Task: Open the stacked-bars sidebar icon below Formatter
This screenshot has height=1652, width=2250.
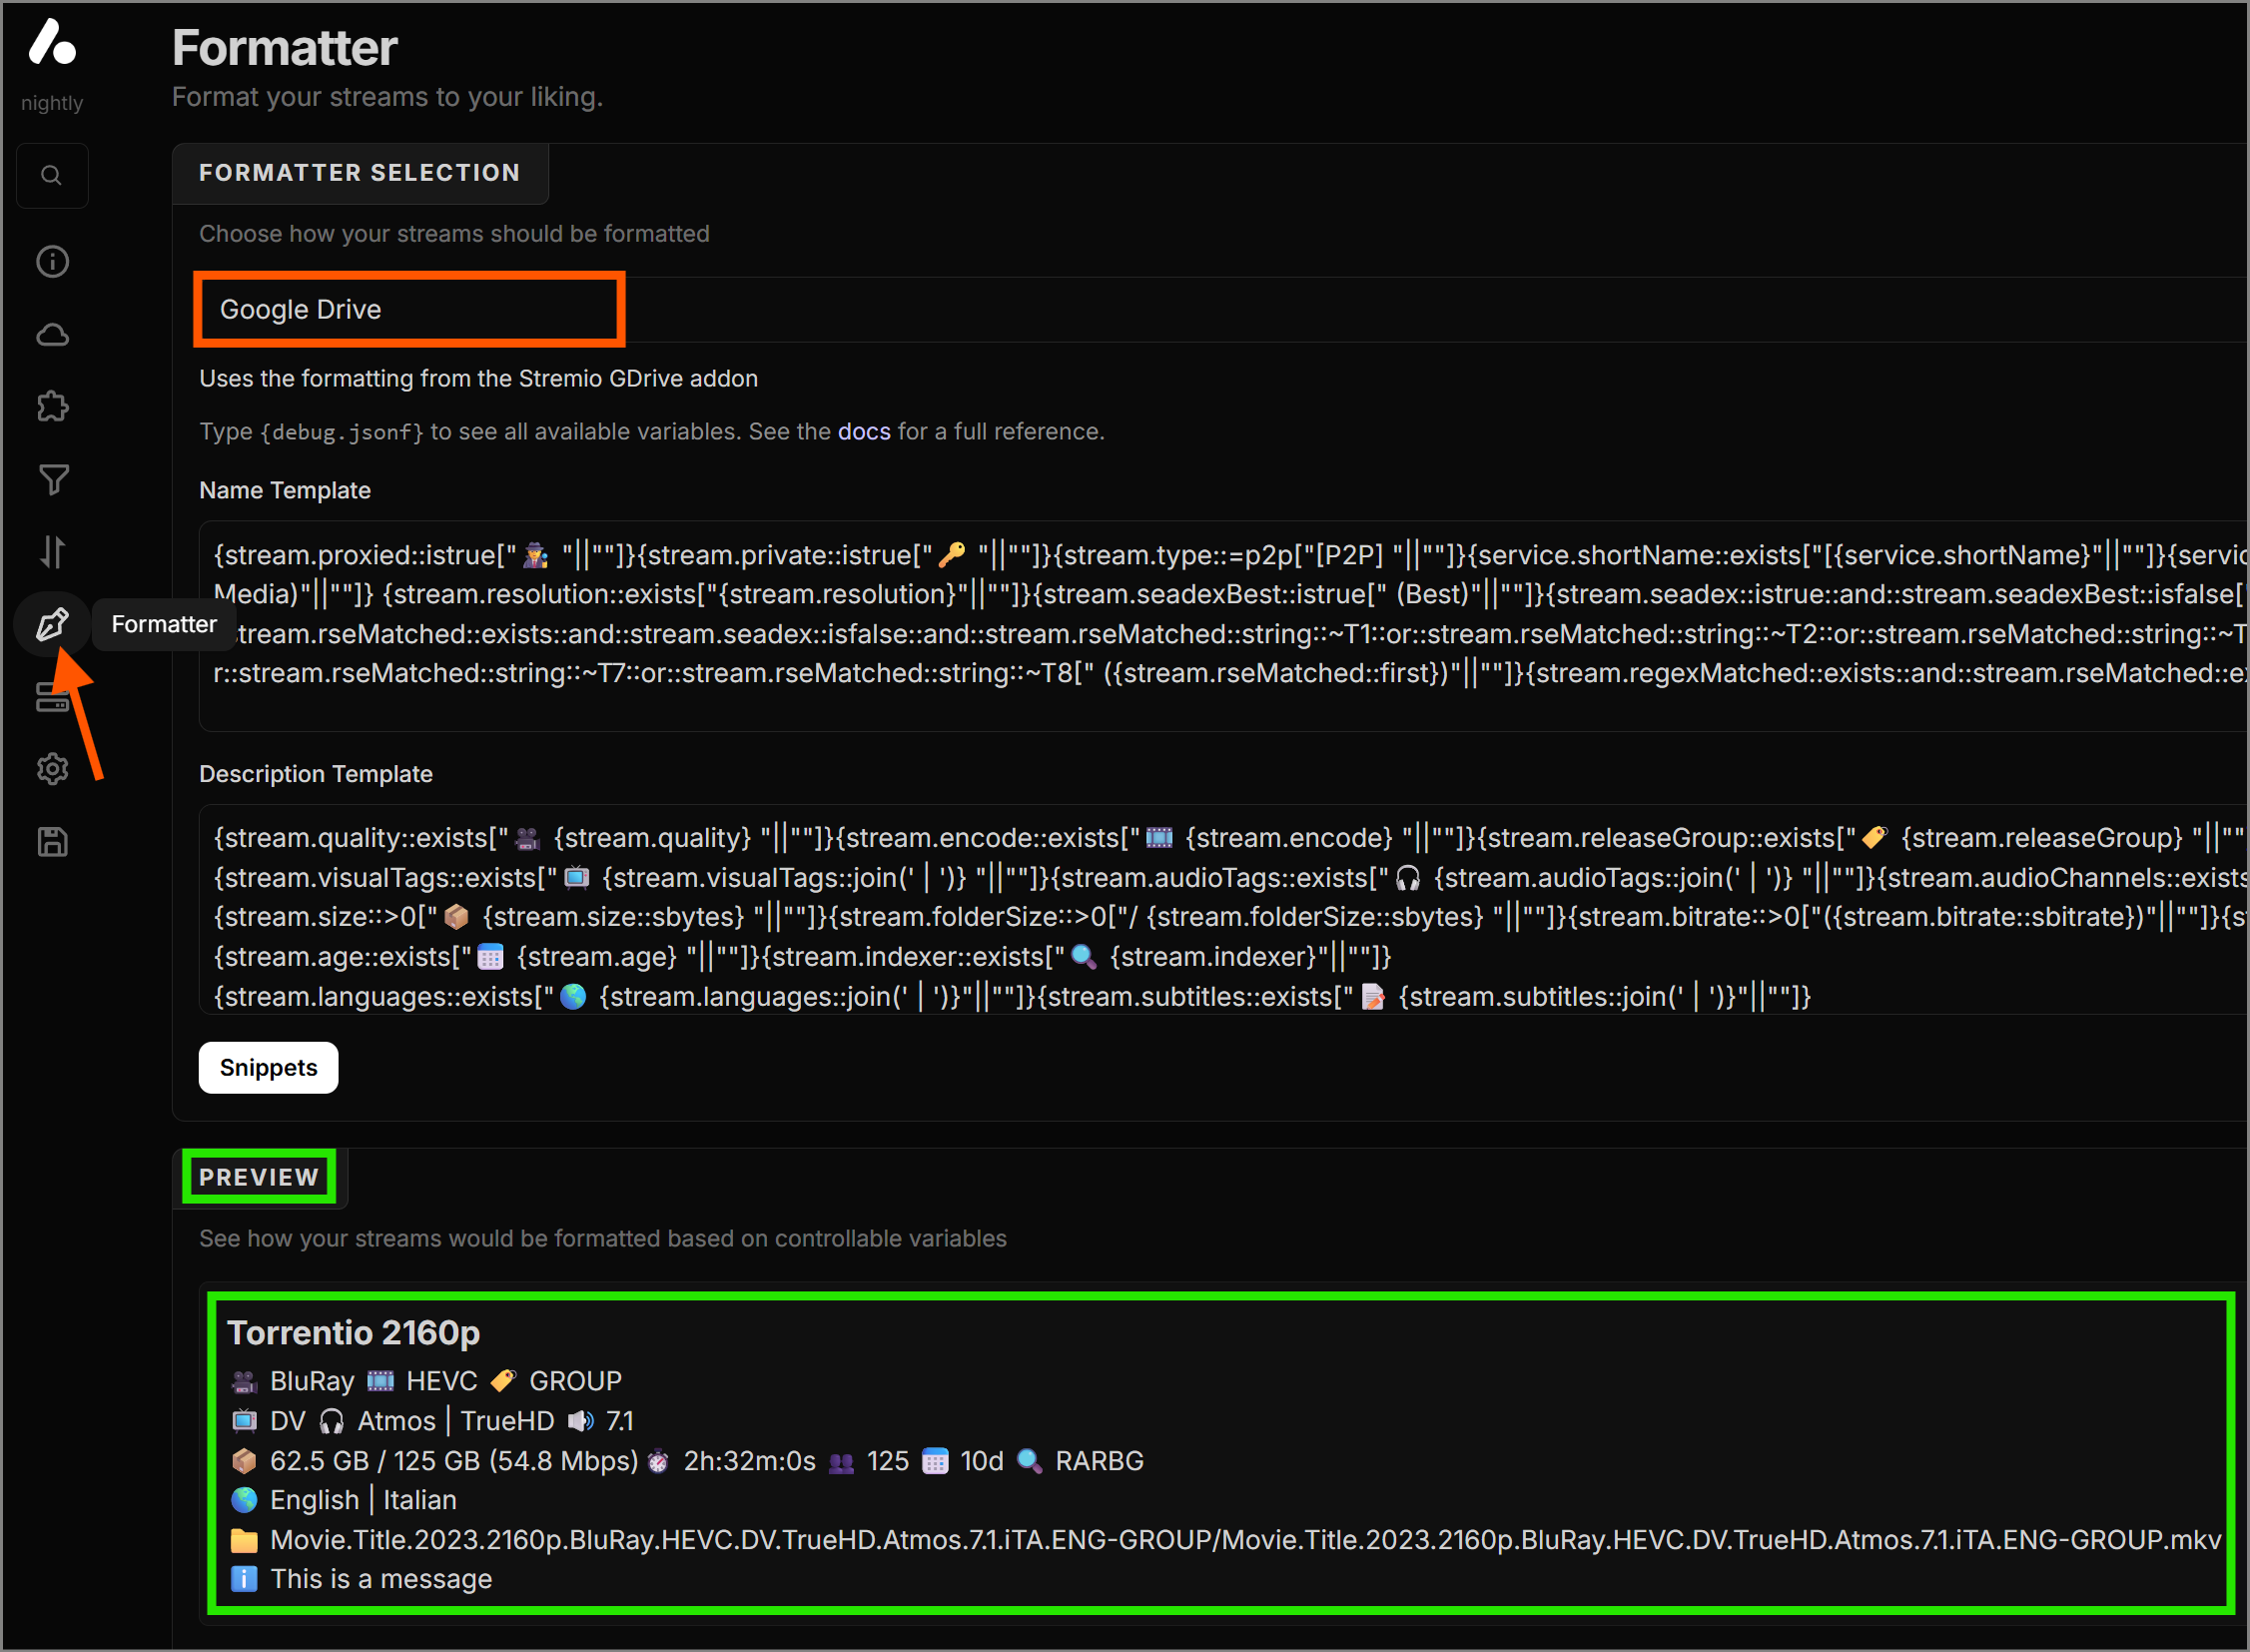Action: click(52, 697)
